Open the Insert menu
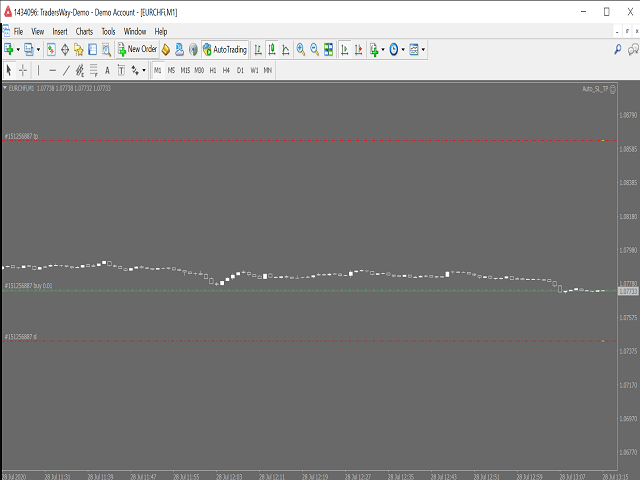The width and height of the screenshot is (640, 480). (60, 31)
